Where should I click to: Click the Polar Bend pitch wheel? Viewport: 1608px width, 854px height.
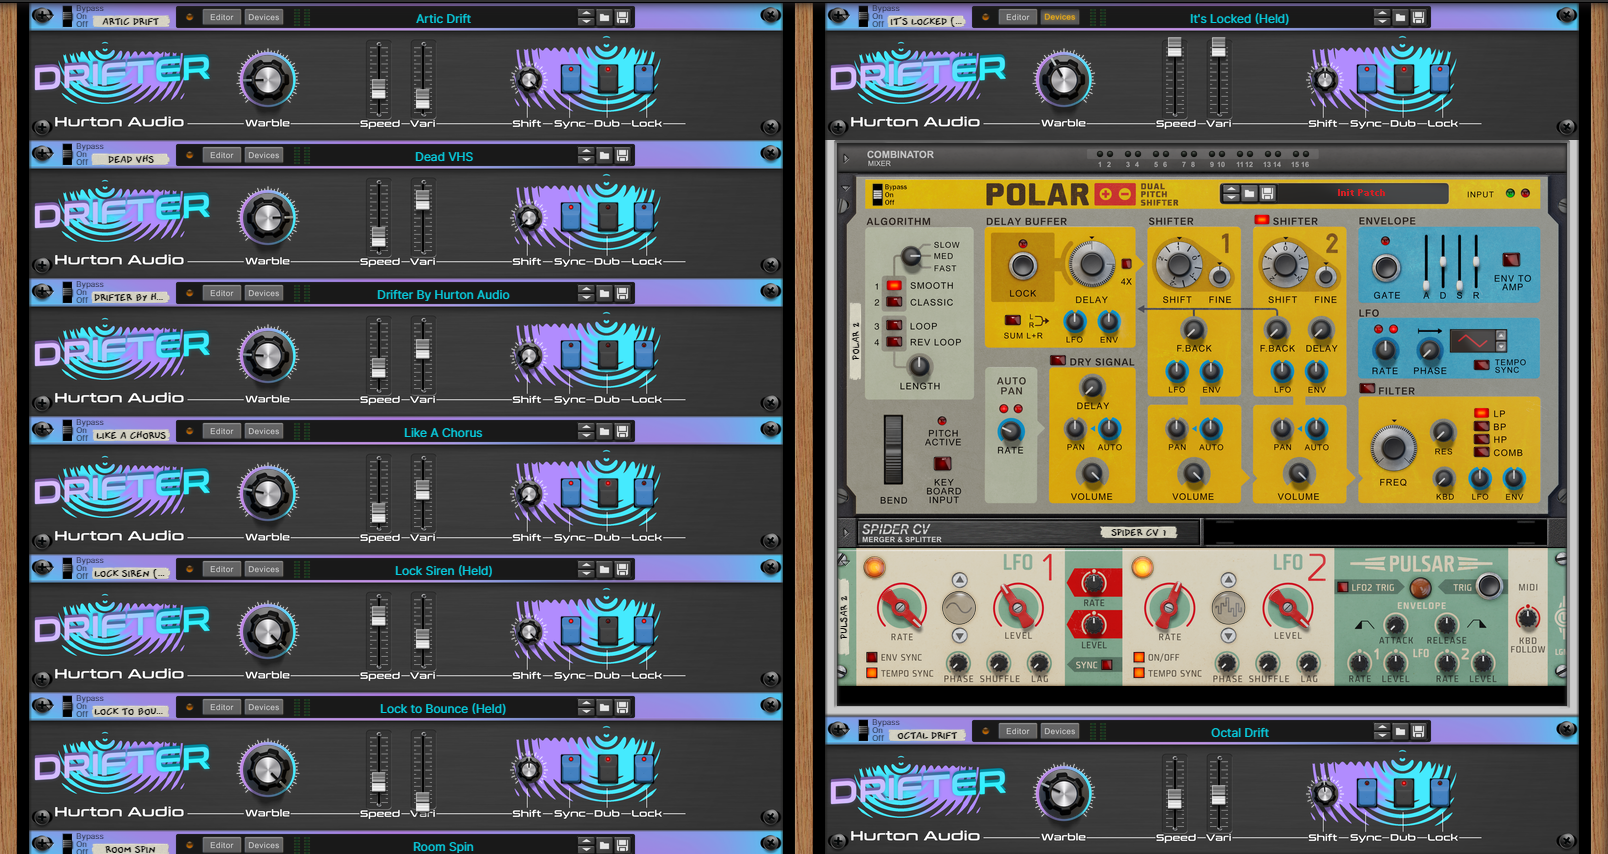click(893, 450)
